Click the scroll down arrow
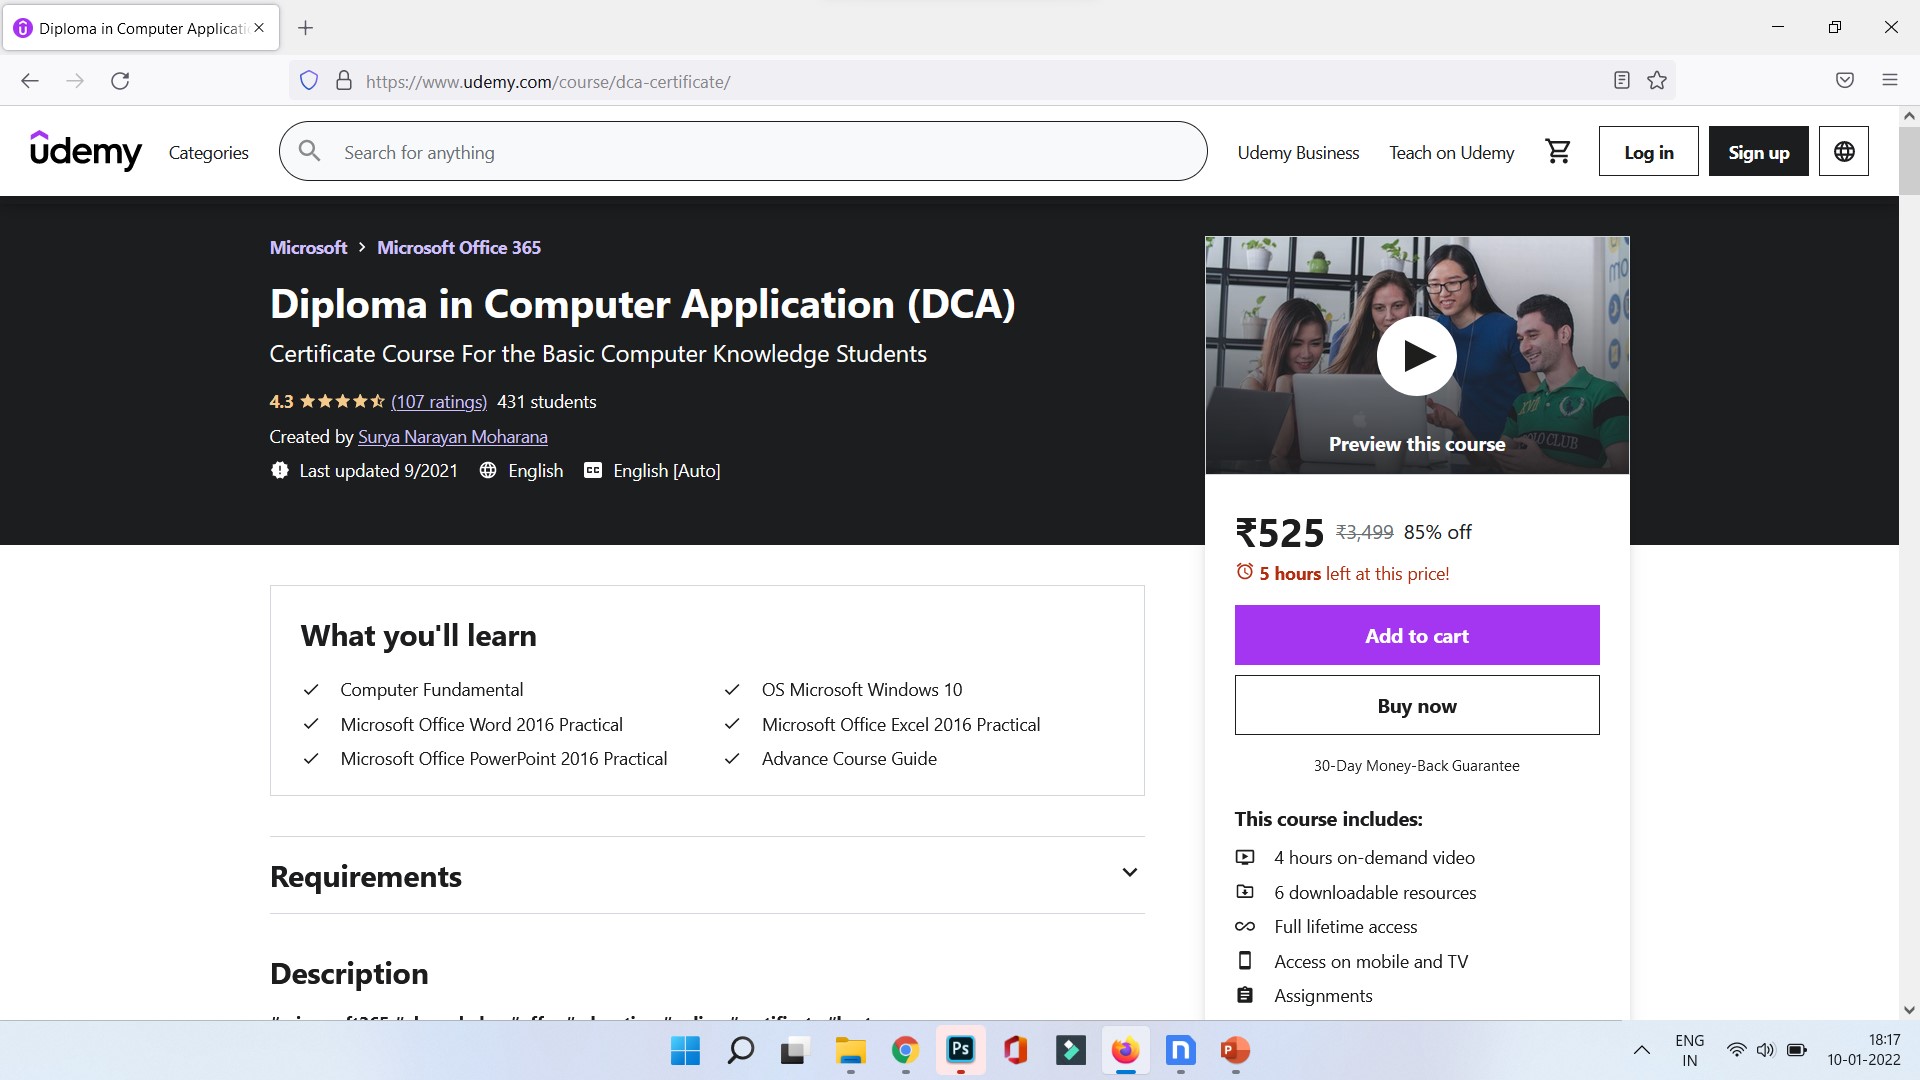 click(1908, 1010)
